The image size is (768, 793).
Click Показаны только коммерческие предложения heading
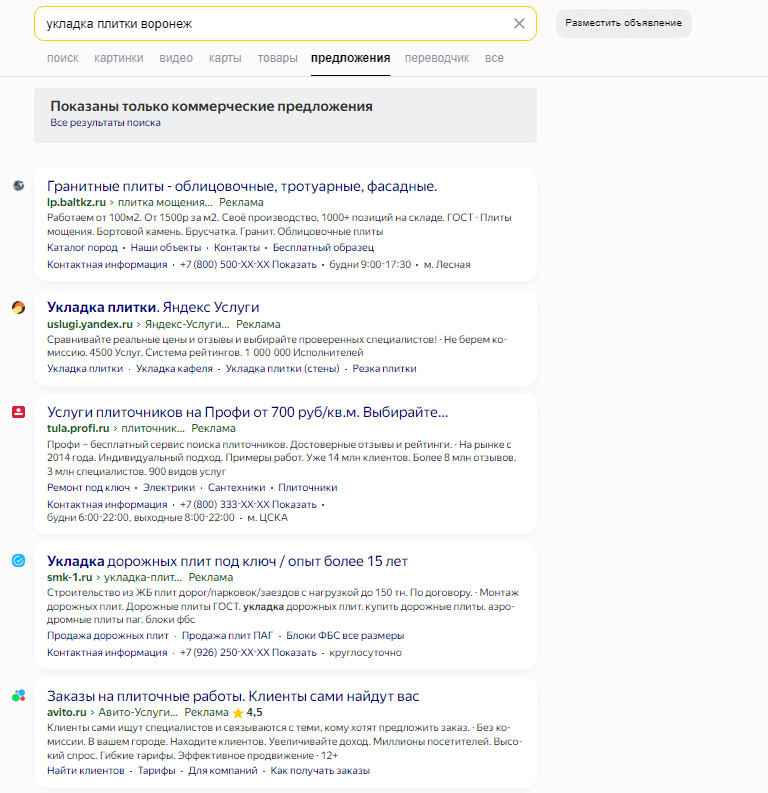click(211, 106)
